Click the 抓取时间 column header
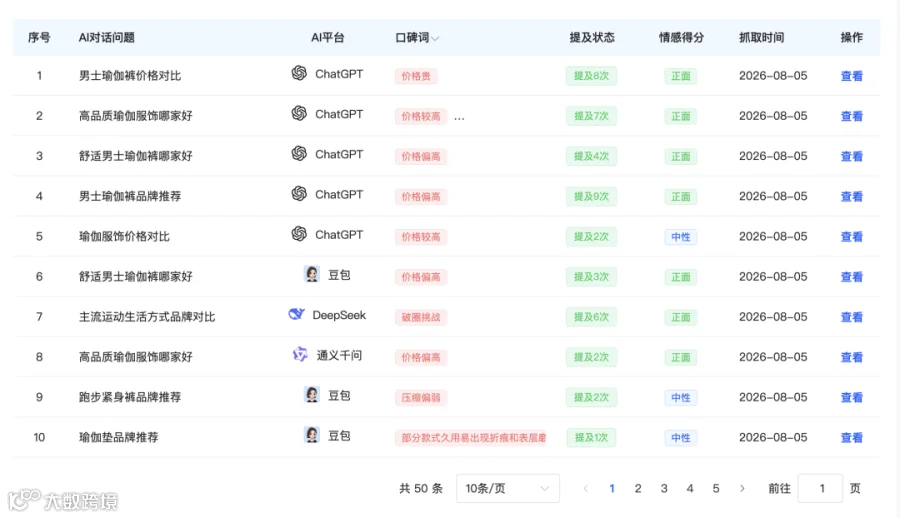Image resolution: width=900 pixels, height=518 pixels. click(x=761, y=37)
